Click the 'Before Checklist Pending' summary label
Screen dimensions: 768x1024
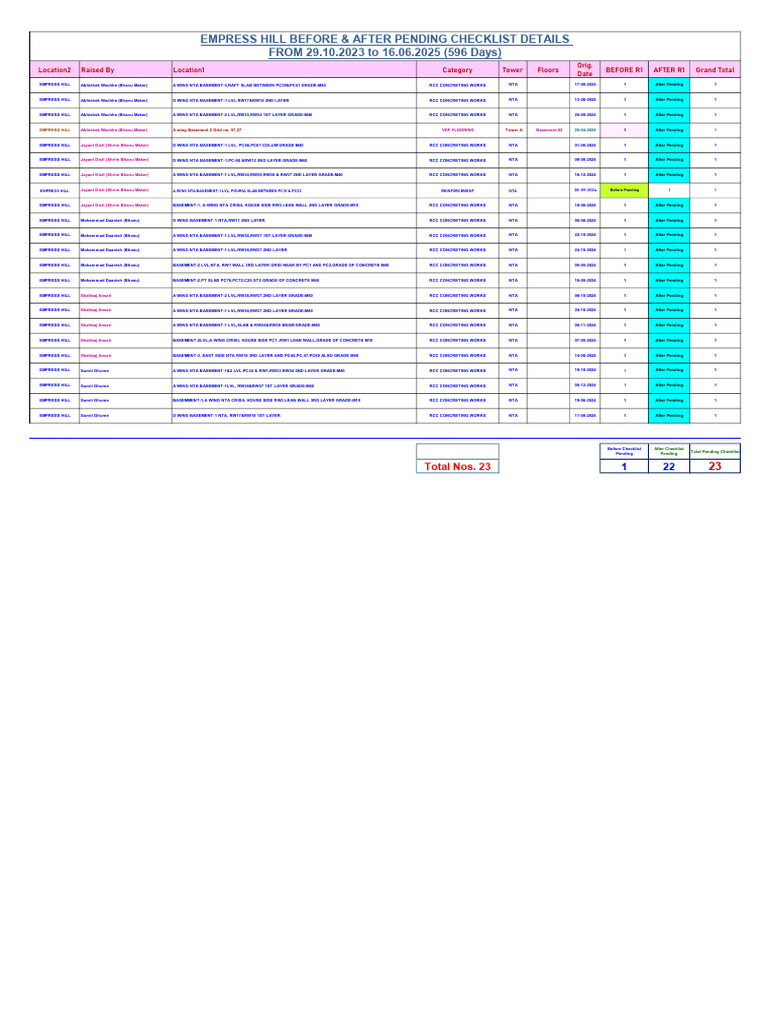pyautogui.click(x=624, y=451)
